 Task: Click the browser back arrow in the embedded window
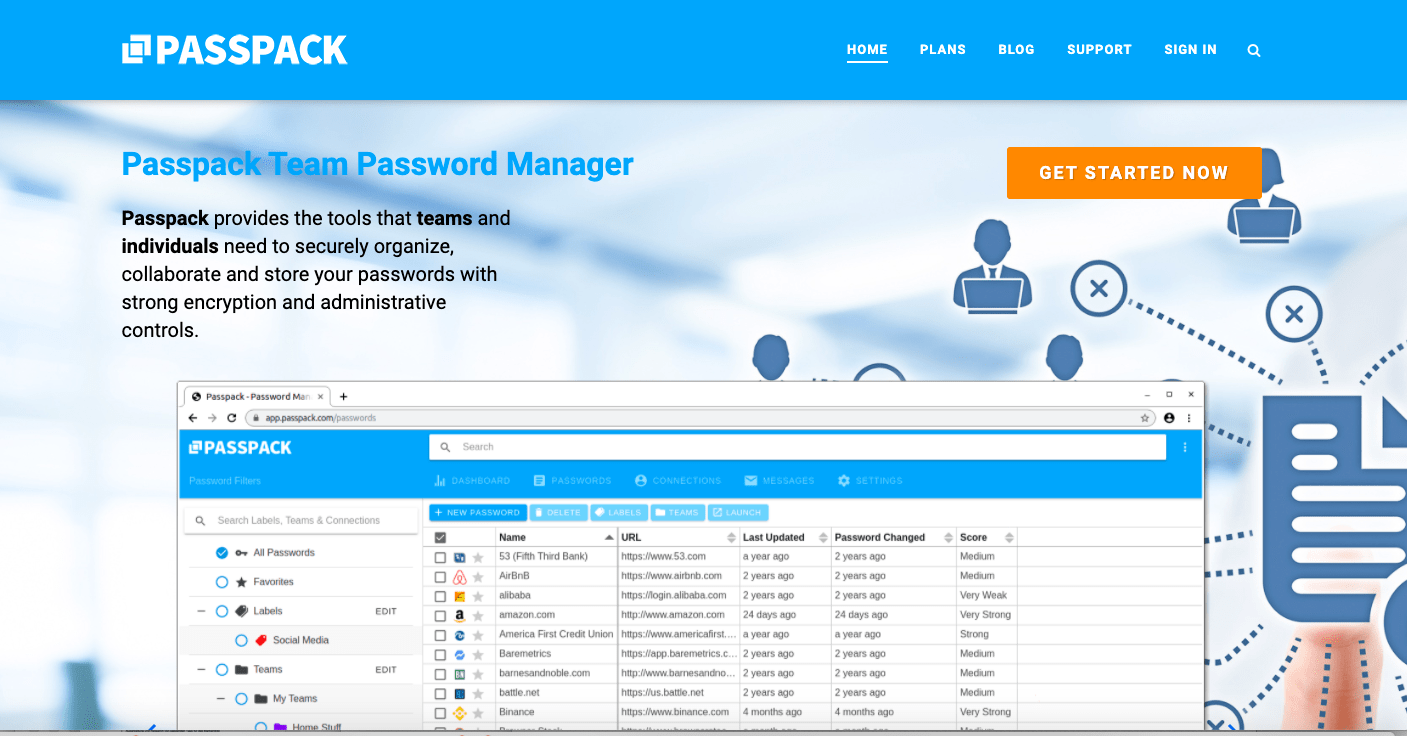(194, 418)
